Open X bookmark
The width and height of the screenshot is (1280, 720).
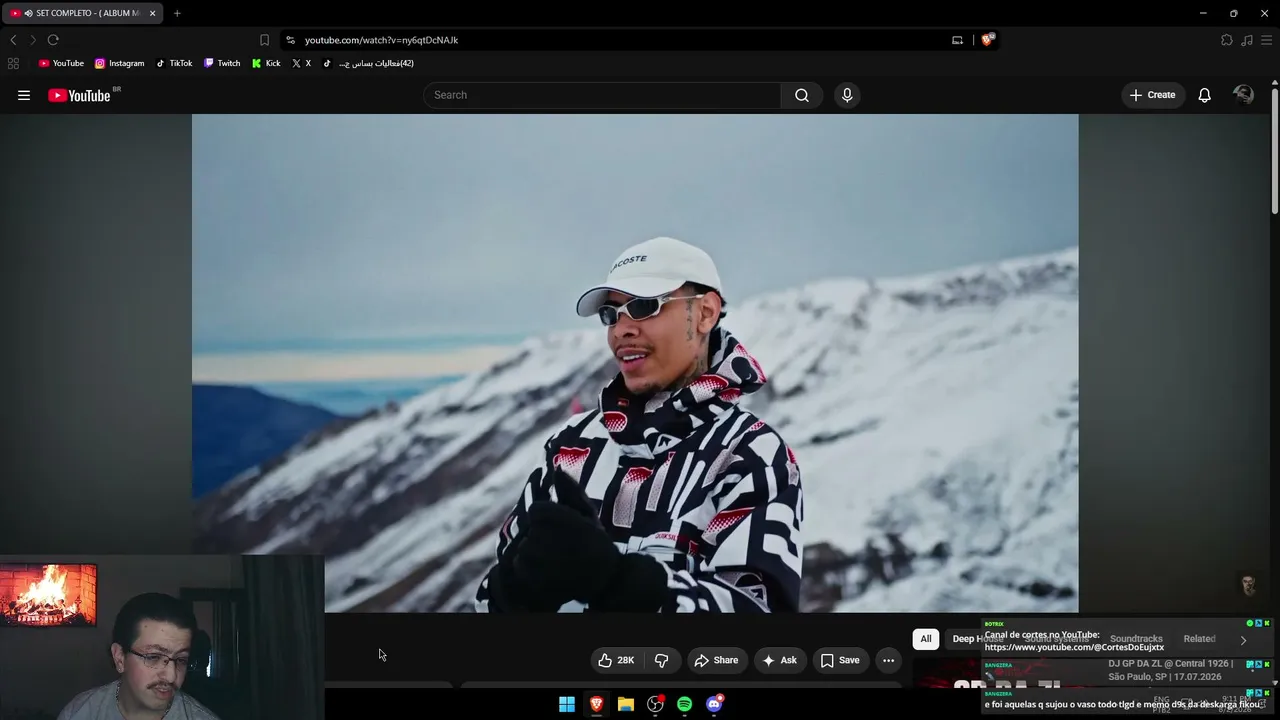click(301, 63)
